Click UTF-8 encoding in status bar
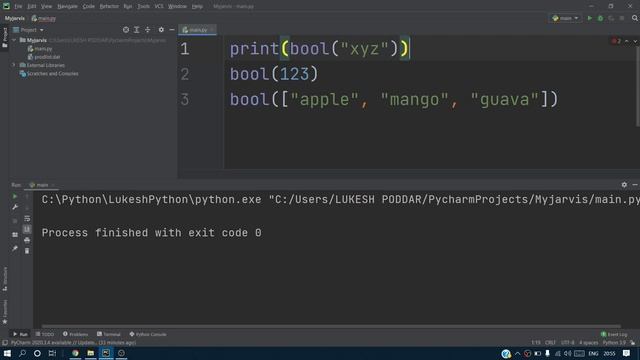Image resolution: width=640 pixels, height=360 pixels. click(x=567, y=342)
